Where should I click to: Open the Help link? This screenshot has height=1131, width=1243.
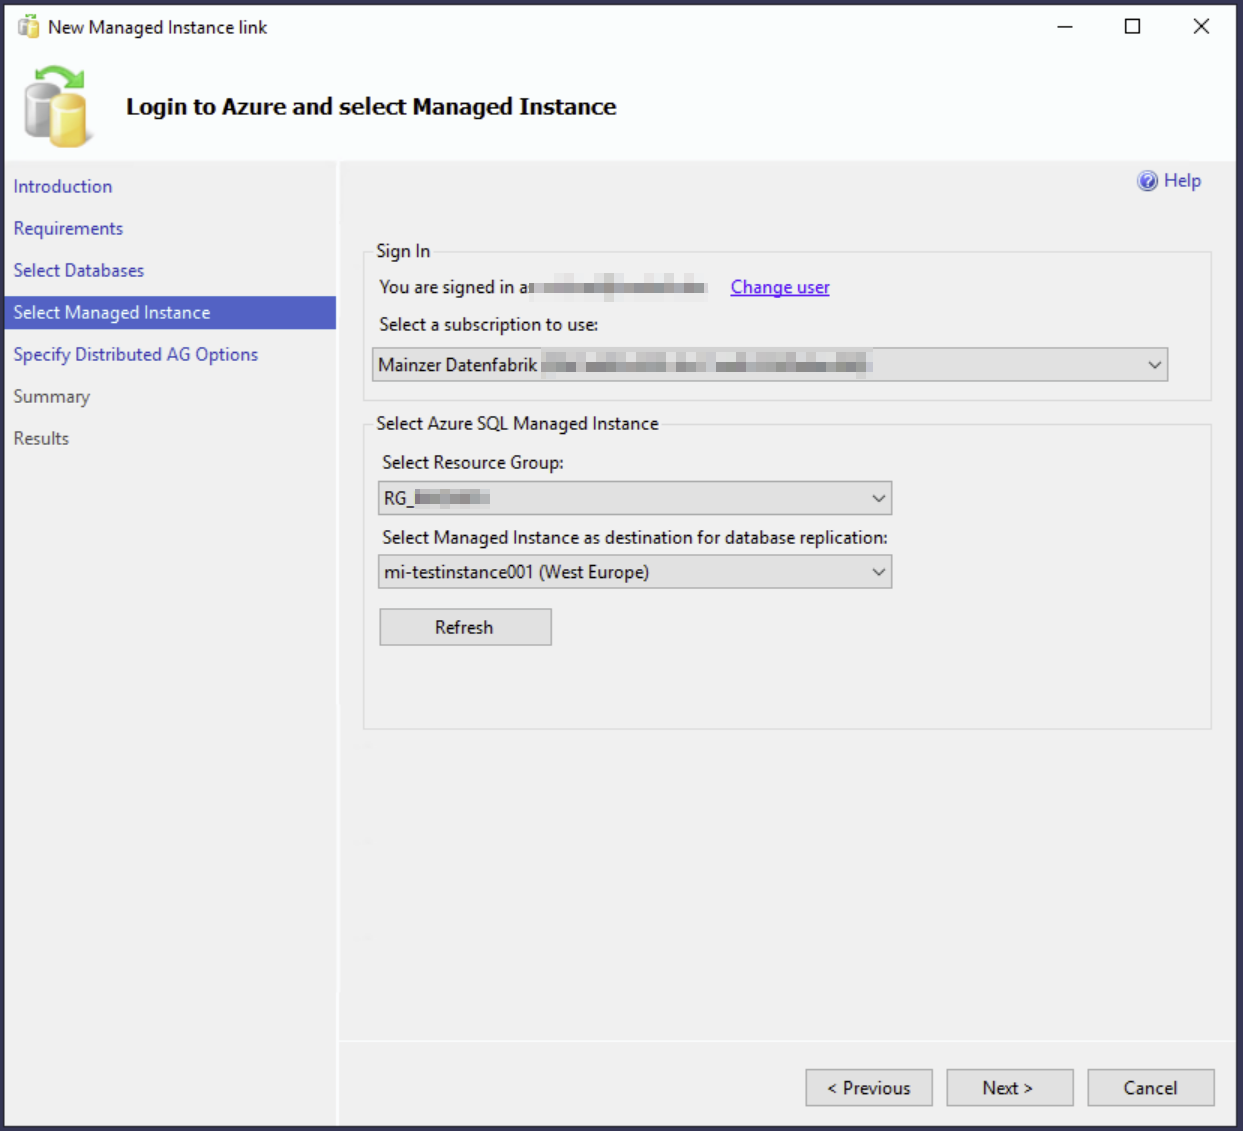(1182, 181)
